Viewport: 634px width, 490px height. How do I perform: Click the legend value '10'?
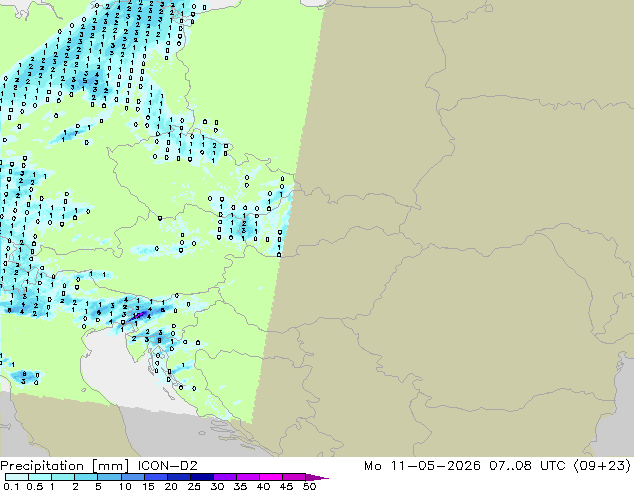pyautogui.click(x=125, y=486)
